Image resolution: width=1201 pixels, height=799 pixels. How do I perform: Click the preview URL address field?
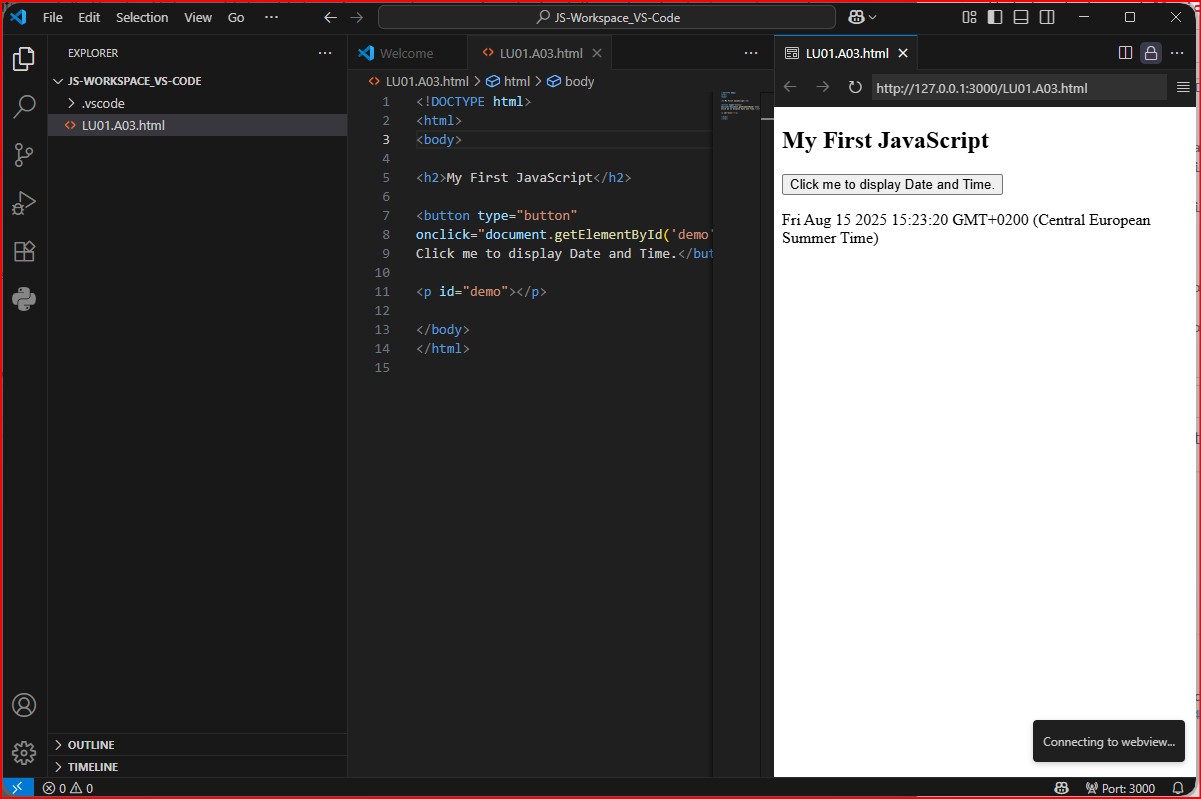(x=1018, y=88)
